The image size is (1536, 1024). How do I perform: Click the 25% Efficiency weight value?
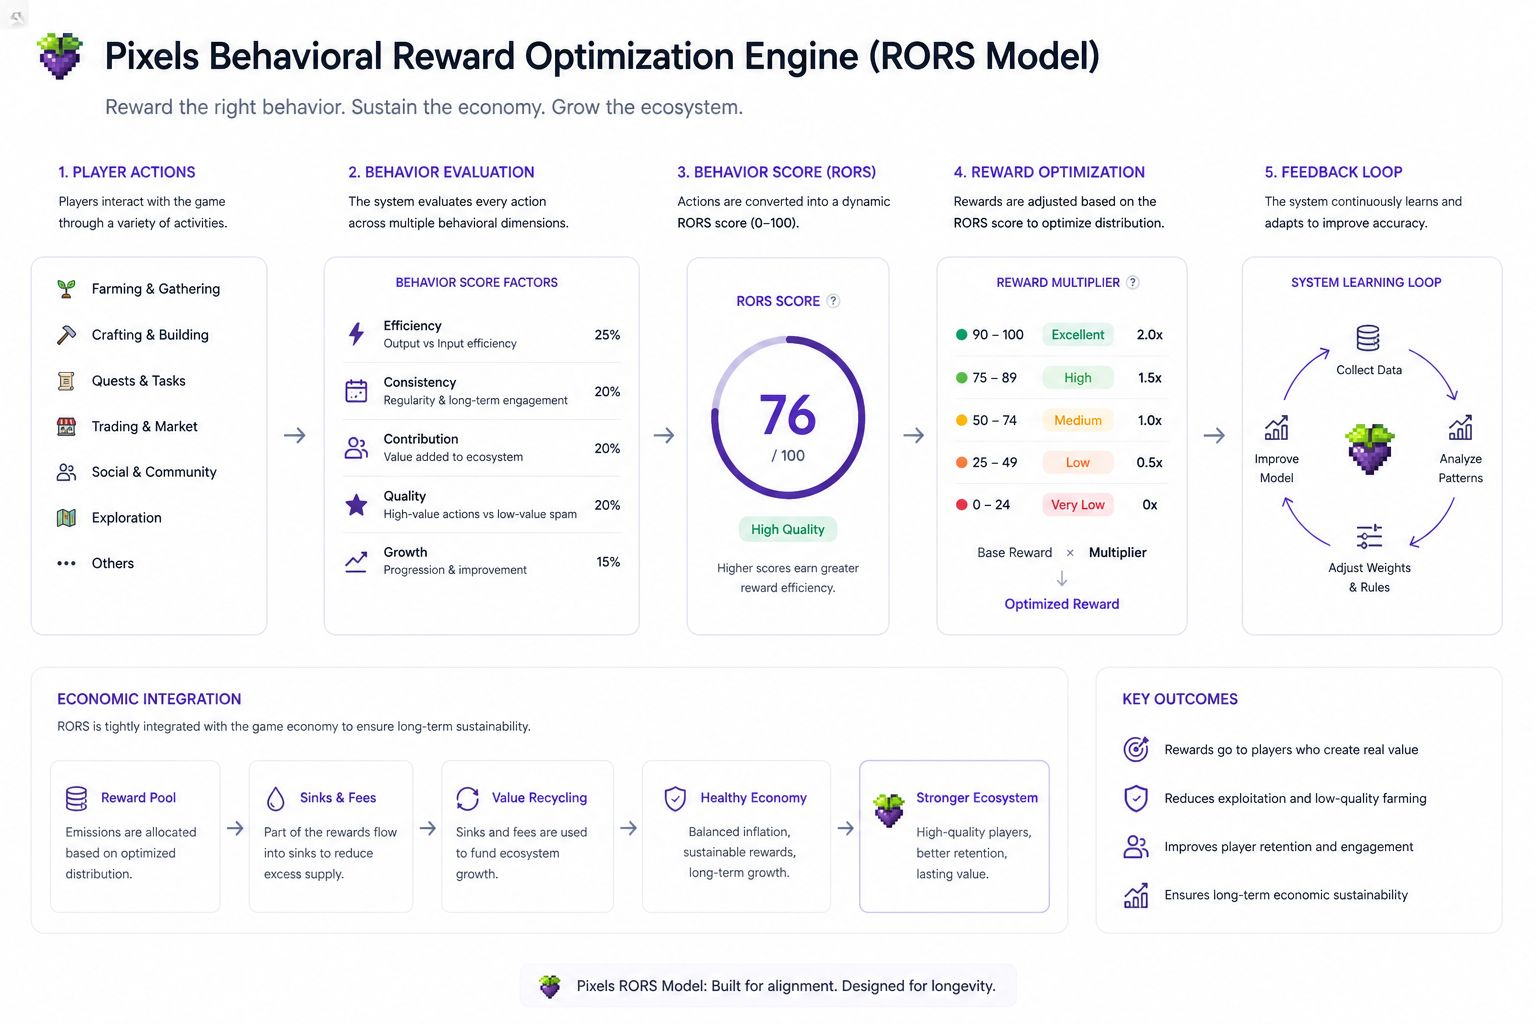607,335
